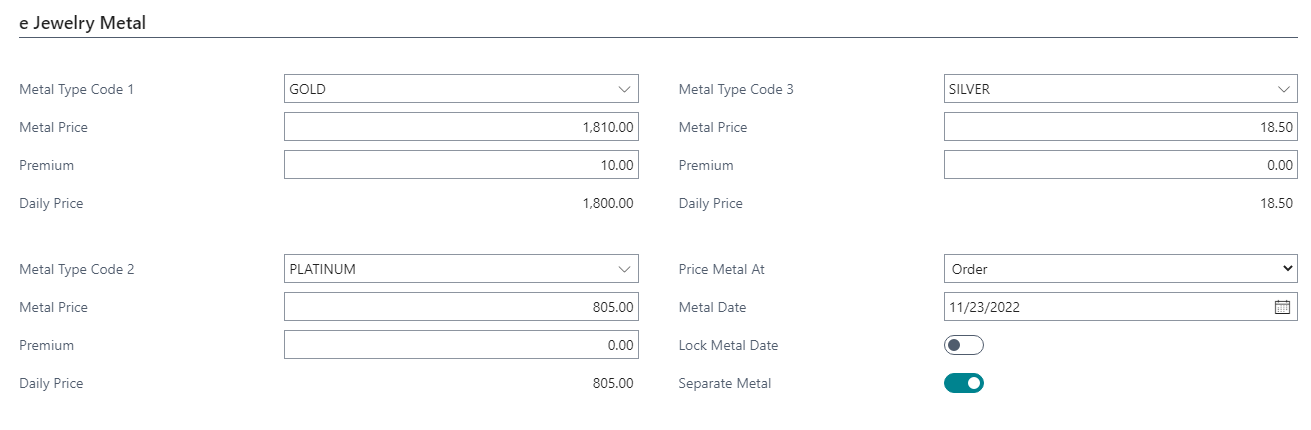
Task: Toggle the Lock Metal Date switch
Action: coord(964,345)
